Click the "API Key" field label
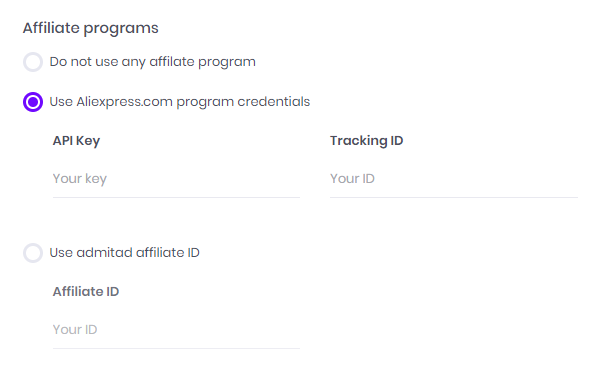605x368 pixels. [x=76, y=141]
